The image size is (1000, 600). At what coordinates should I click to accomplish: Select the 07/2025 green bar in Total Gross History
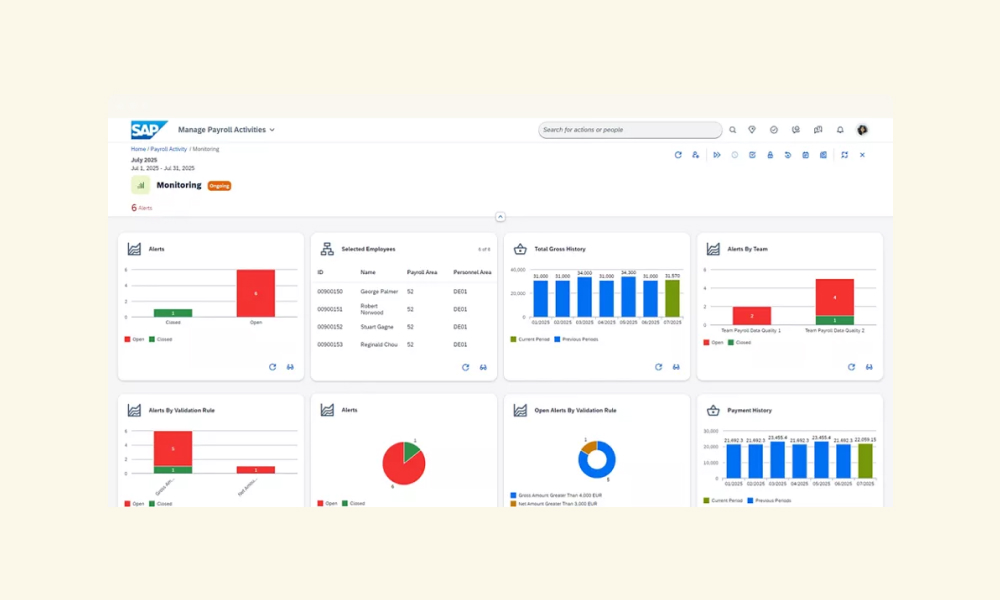(672, 298)
